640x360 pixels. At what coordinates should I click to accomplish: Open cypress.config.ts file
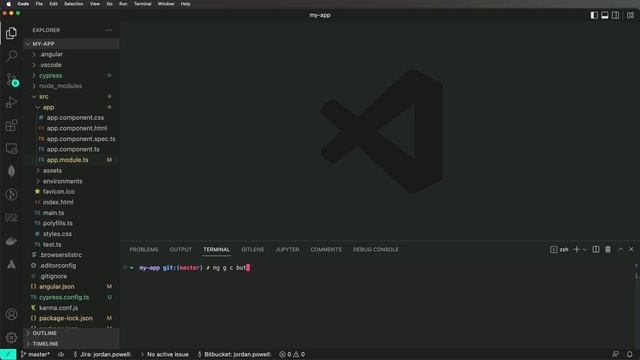pos(71,297)
